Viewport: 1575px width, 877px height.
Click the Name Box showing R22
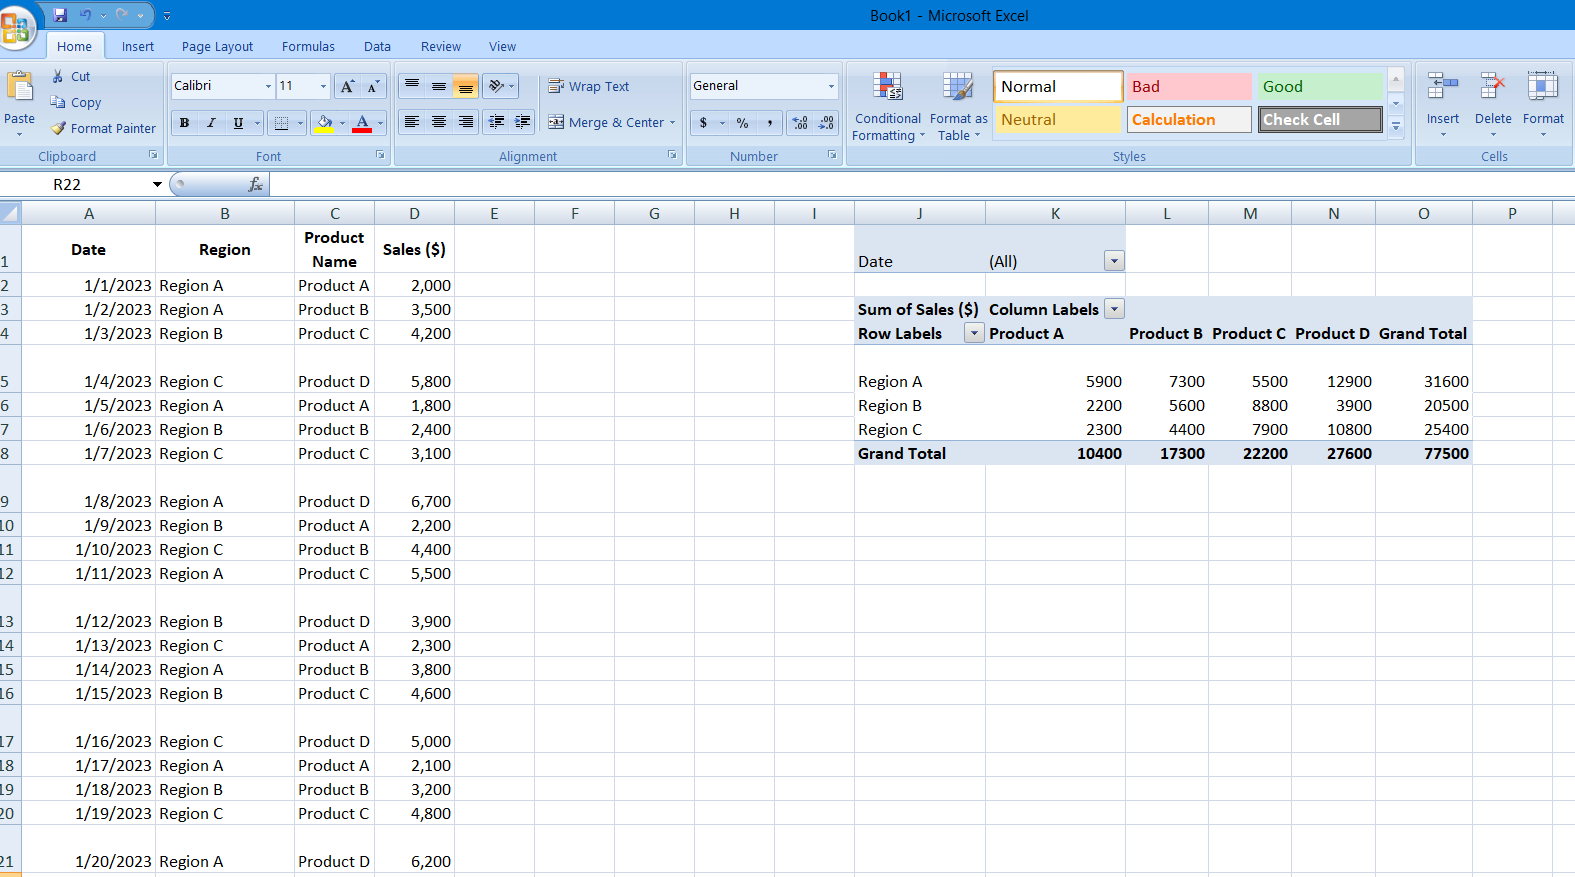pos(75,184)
